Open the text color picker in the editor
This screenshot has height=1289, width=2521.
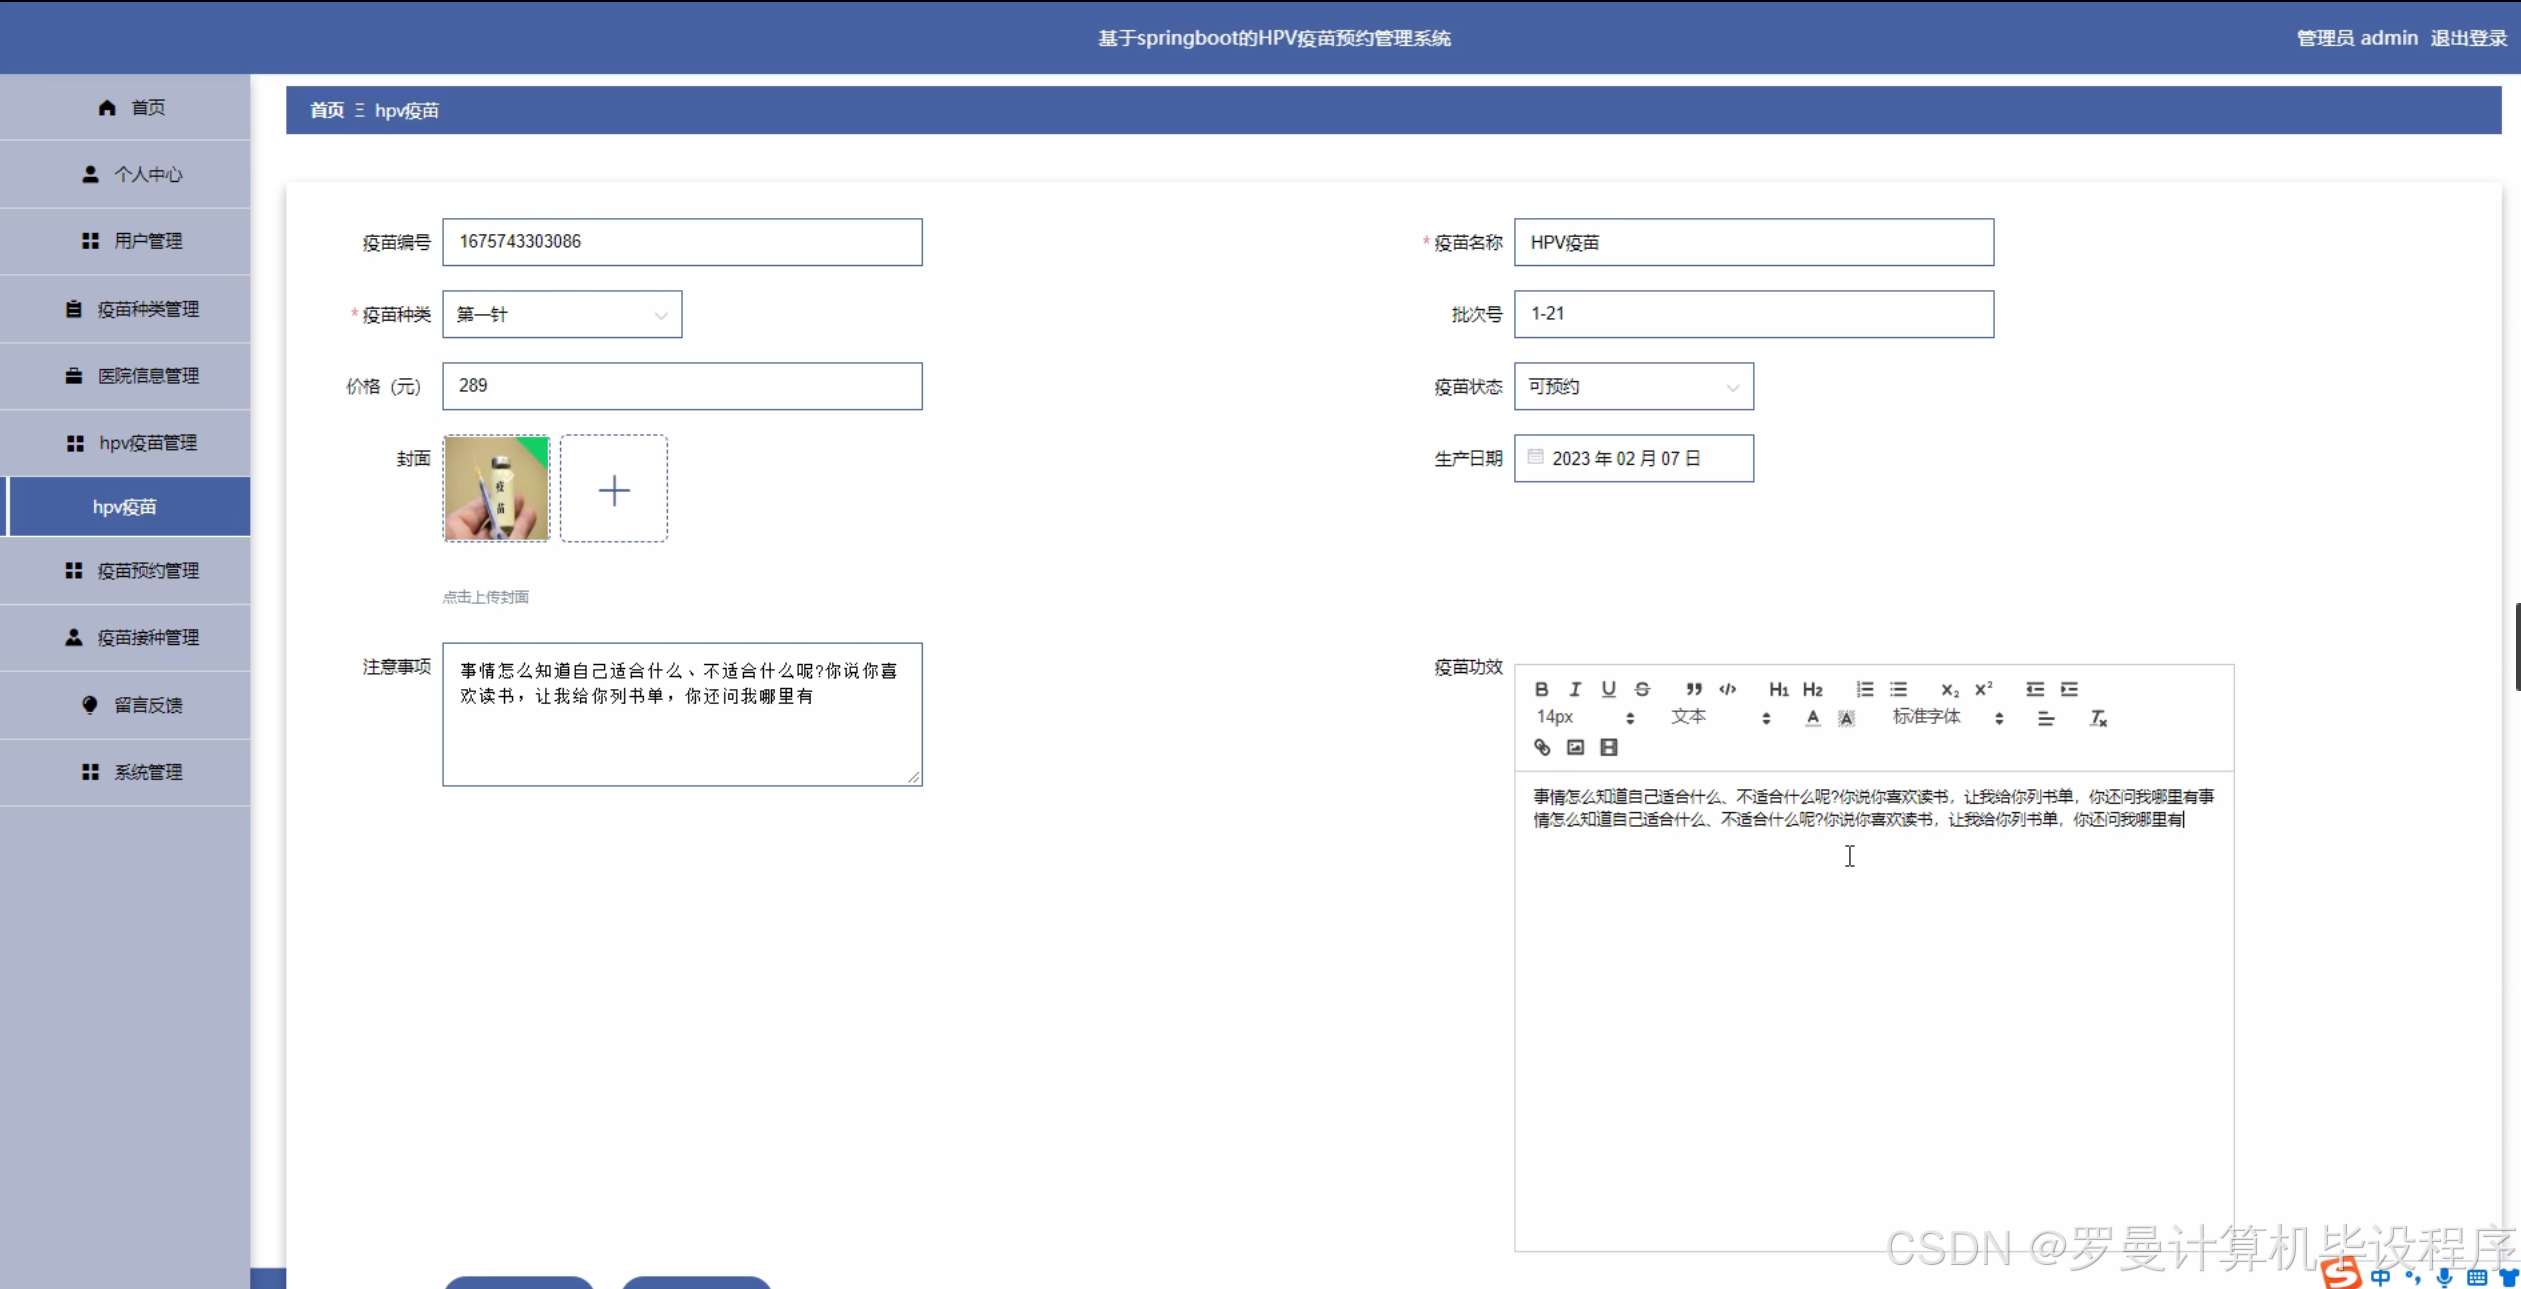tap(1812, 718)
